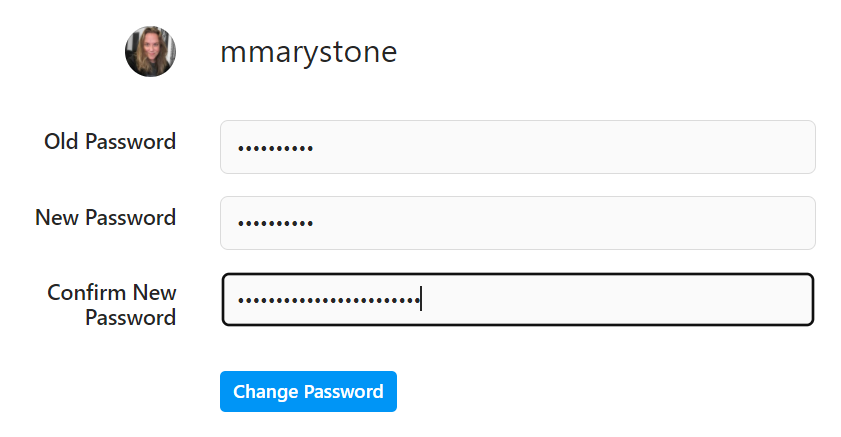Click the Old Password label
Screen dimensions: 841x437
(110, 142)
